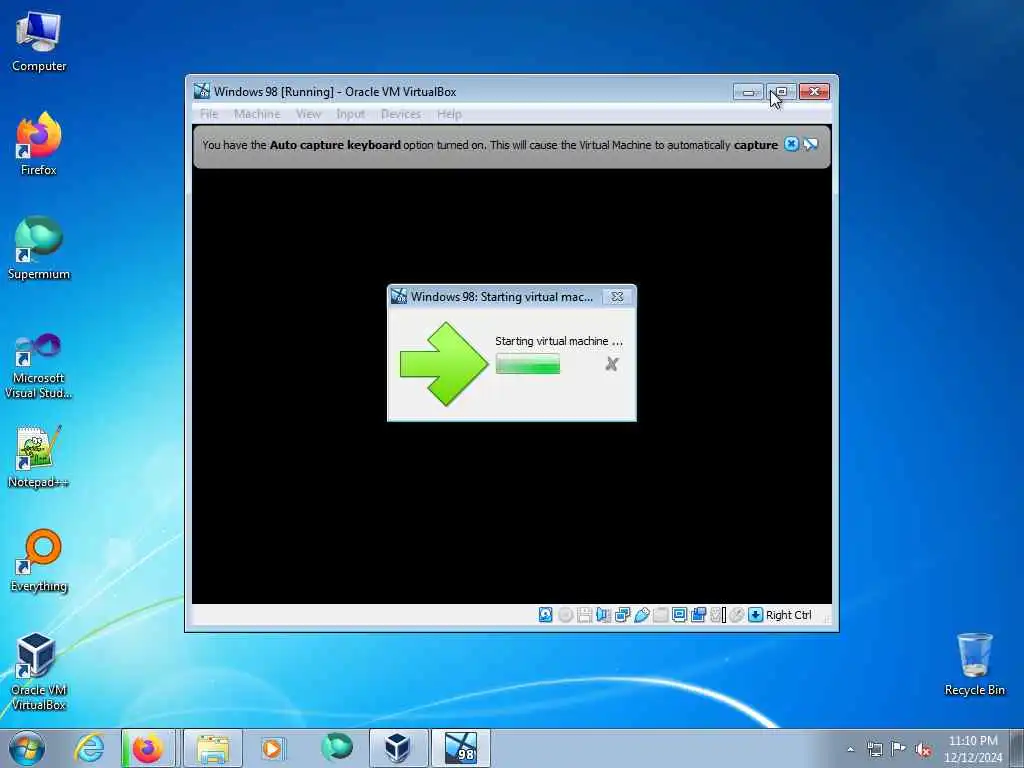Dismiss the Auto capture keyboard notification

[791, 144]
